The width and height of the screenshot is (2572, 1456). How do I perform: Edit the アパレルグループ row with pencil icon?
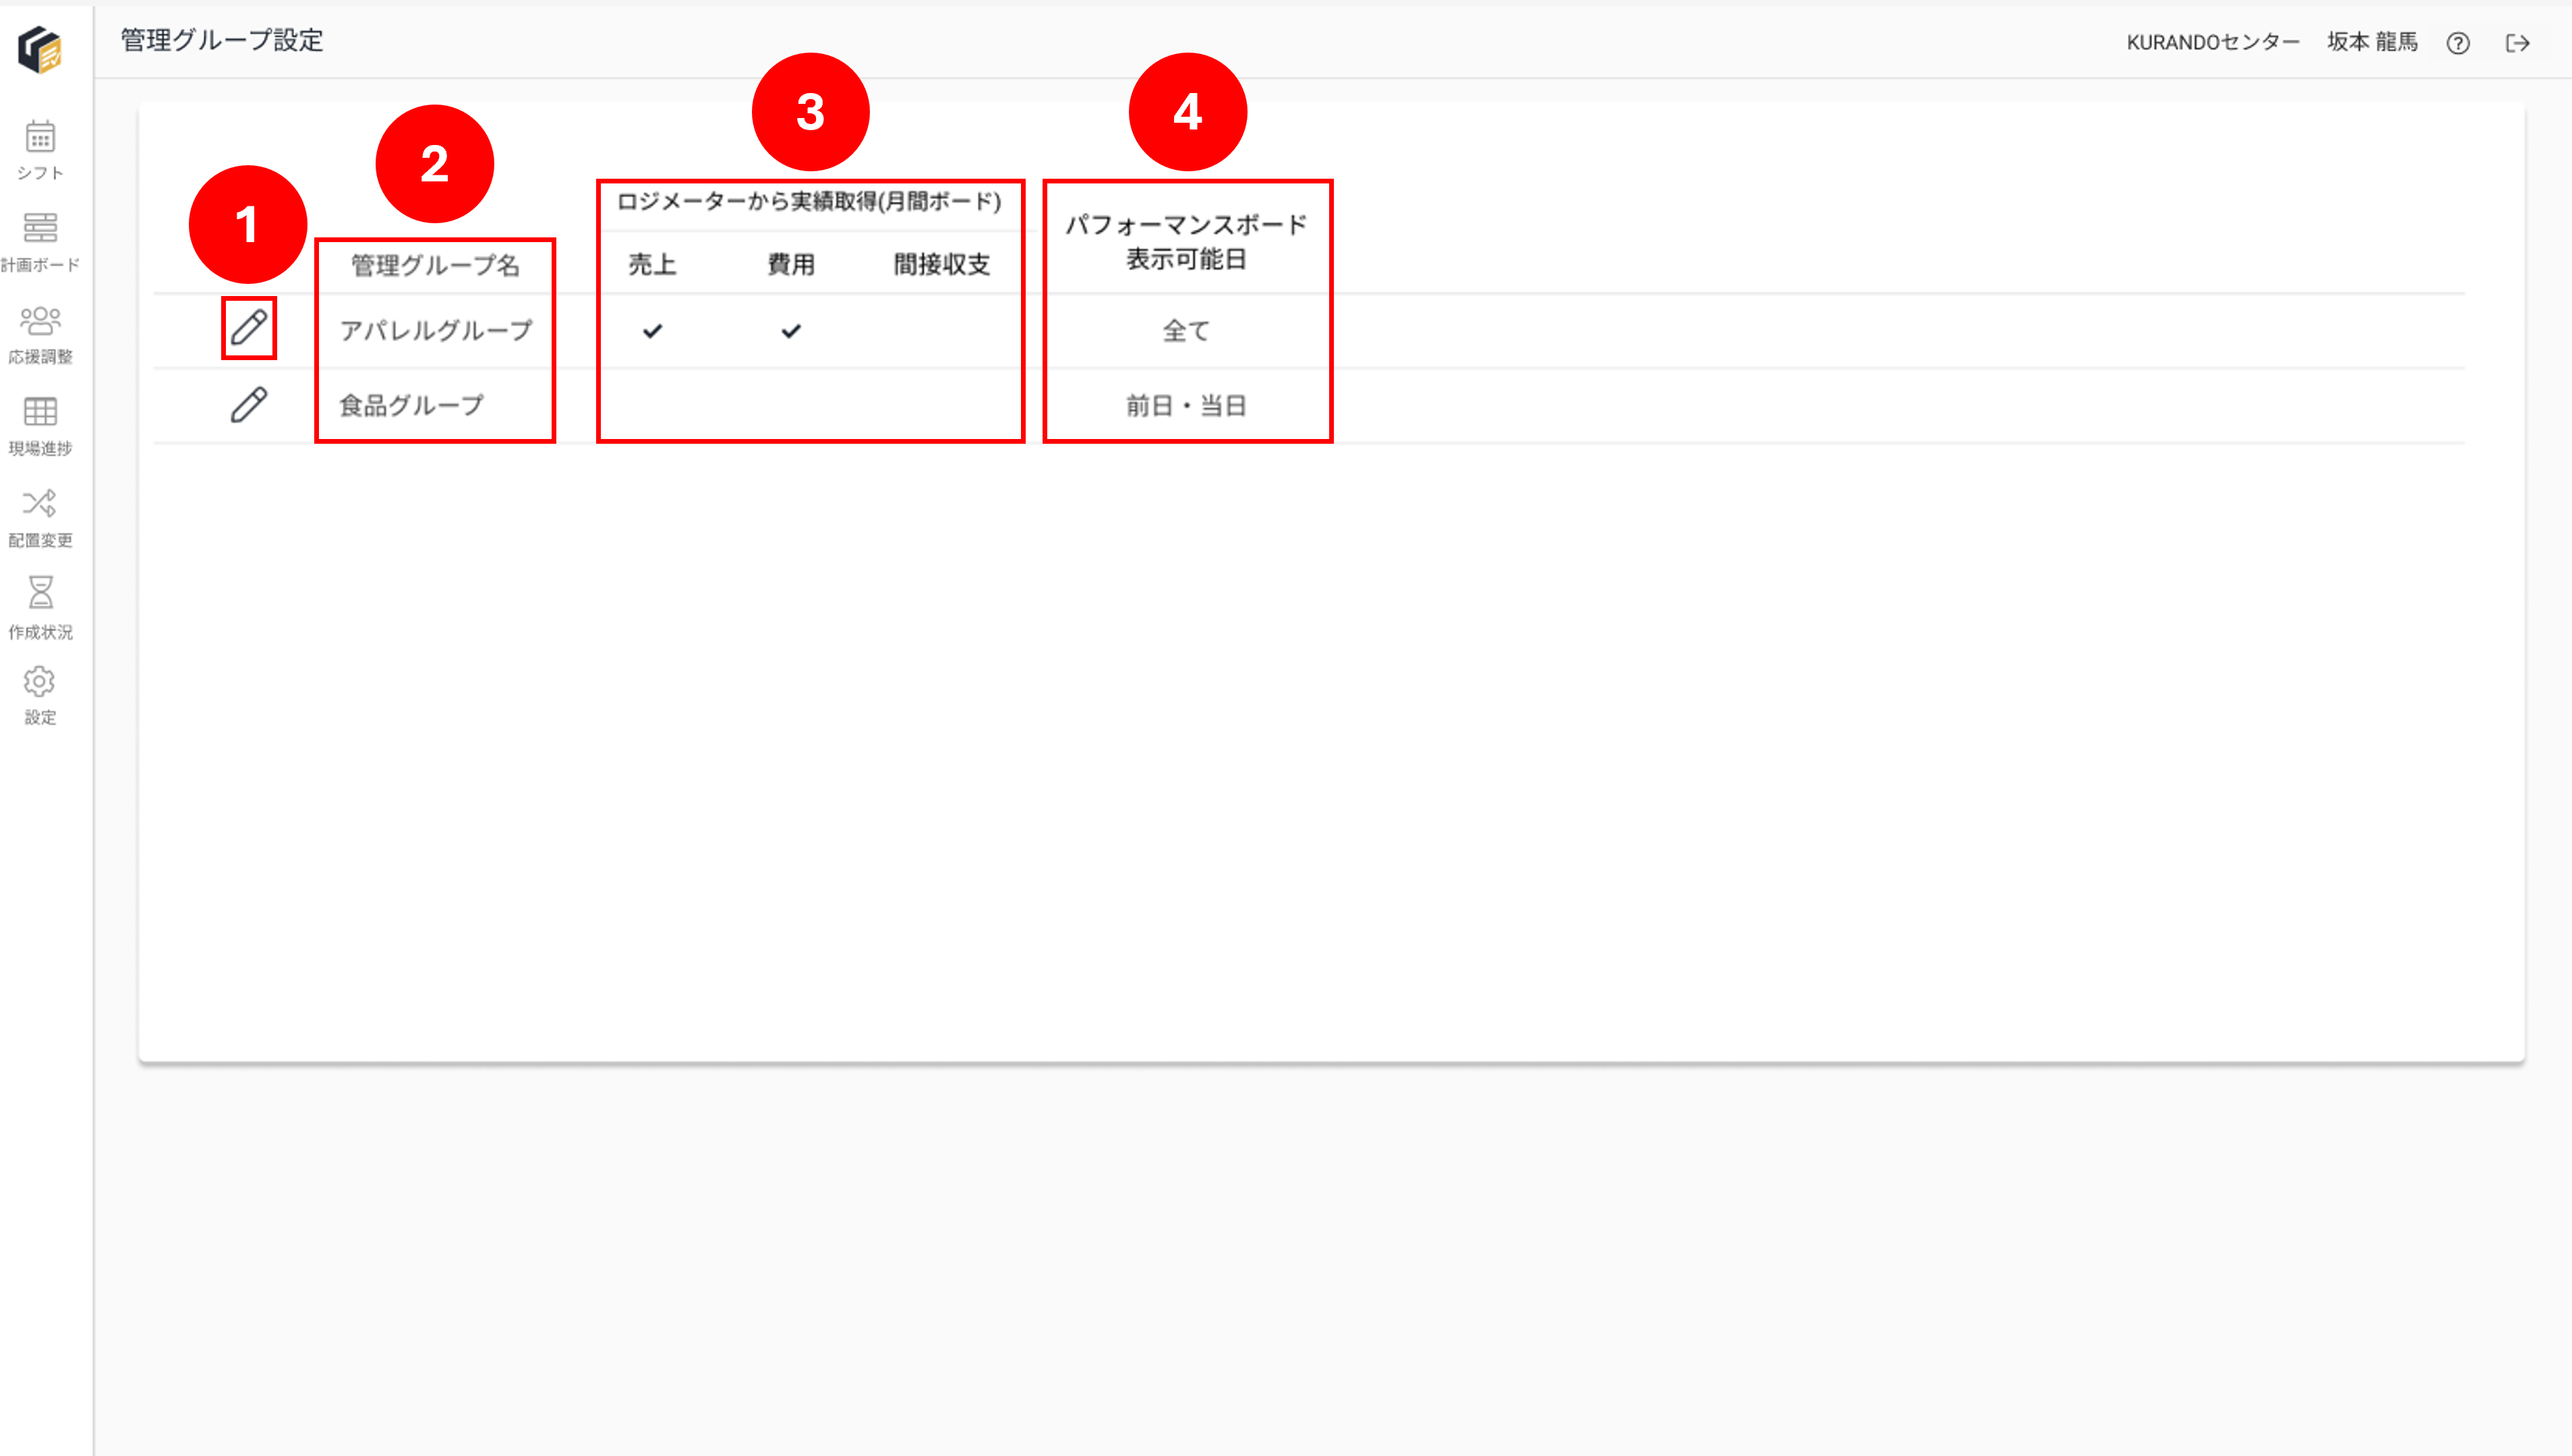click(249, 328)
